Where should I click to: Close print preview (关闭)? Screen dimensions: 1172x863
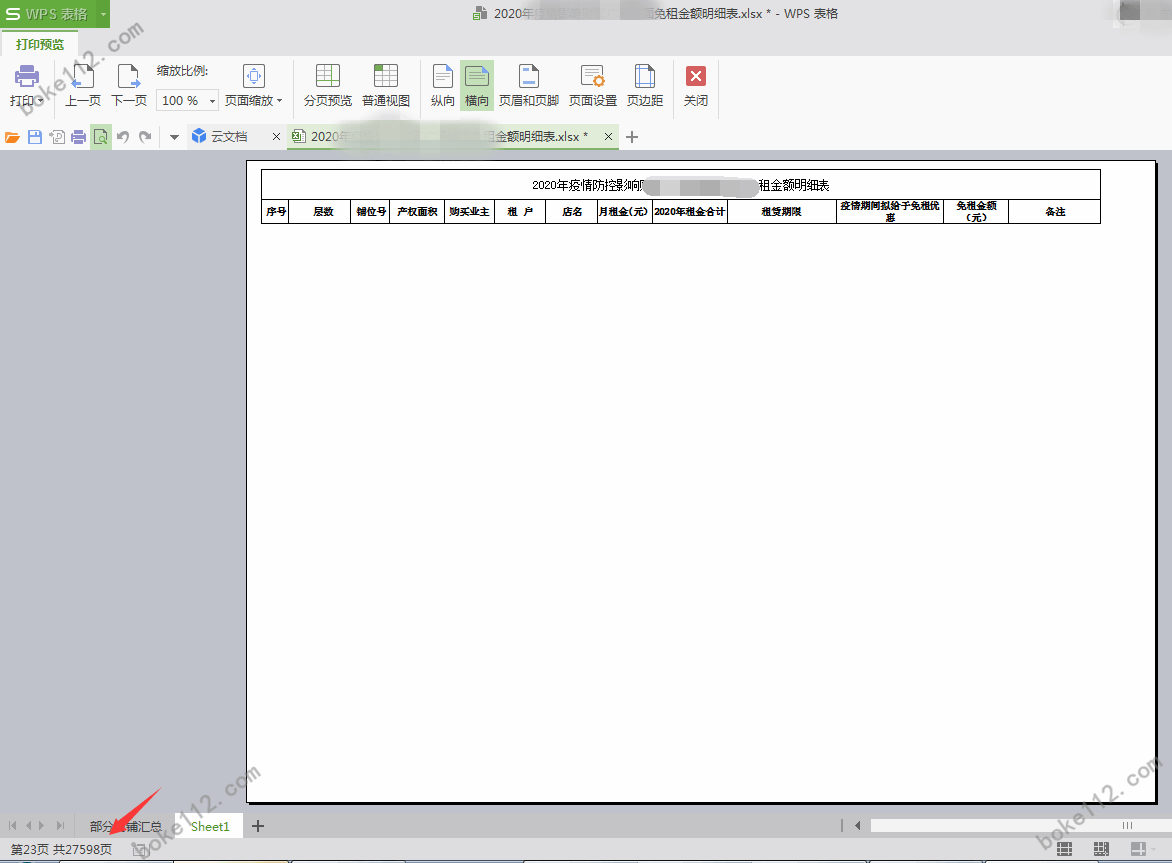point(696,86)
